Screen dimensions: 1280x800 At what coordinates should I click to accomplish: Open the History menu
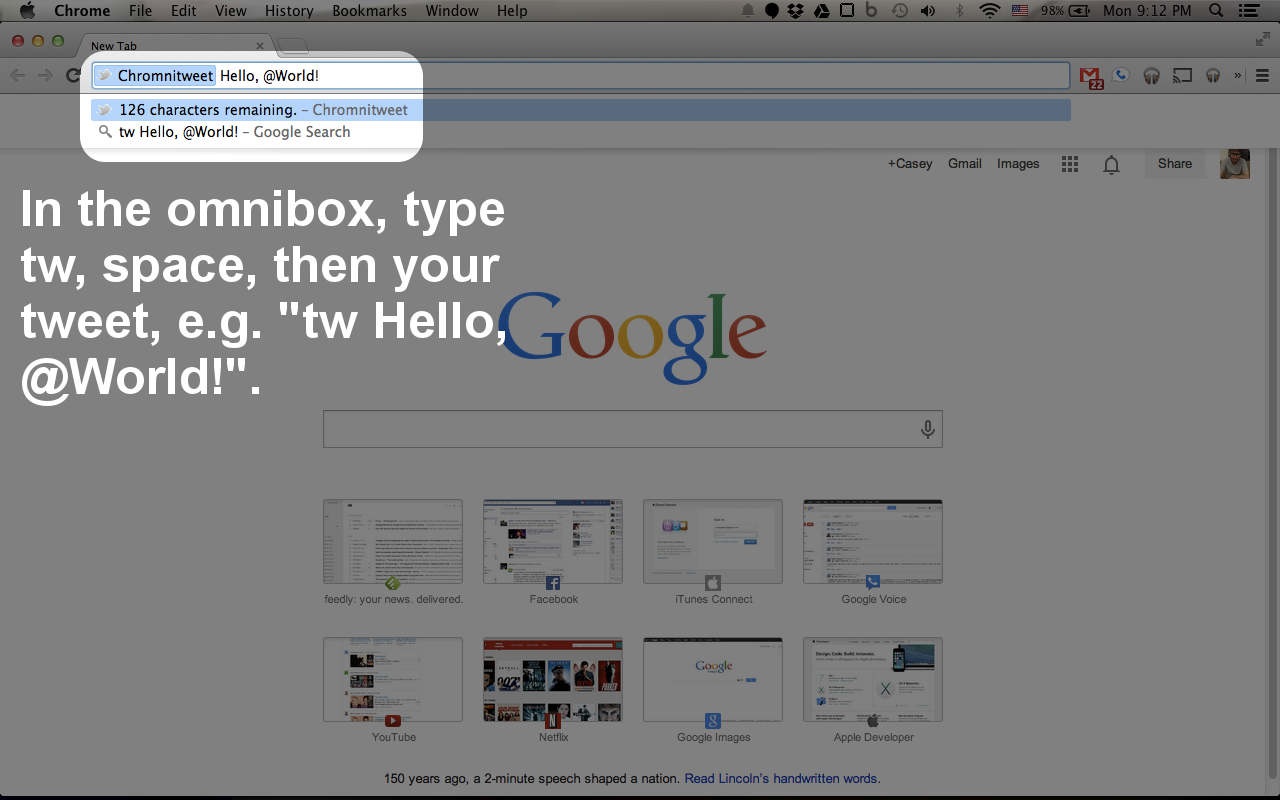[x=289, y=11]
